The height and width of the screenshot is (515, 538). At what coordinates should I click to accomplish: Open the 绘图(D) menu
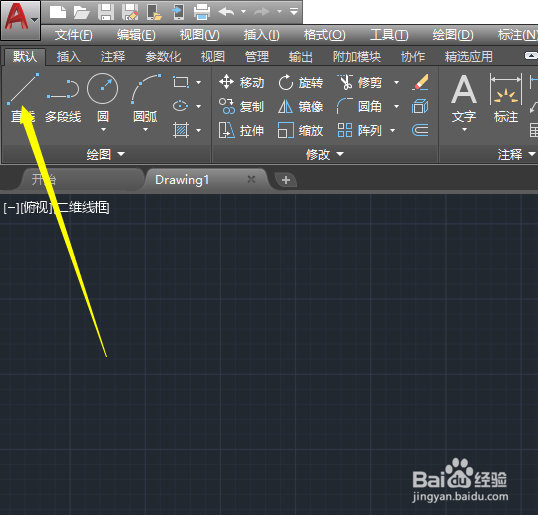pos(453,35)
